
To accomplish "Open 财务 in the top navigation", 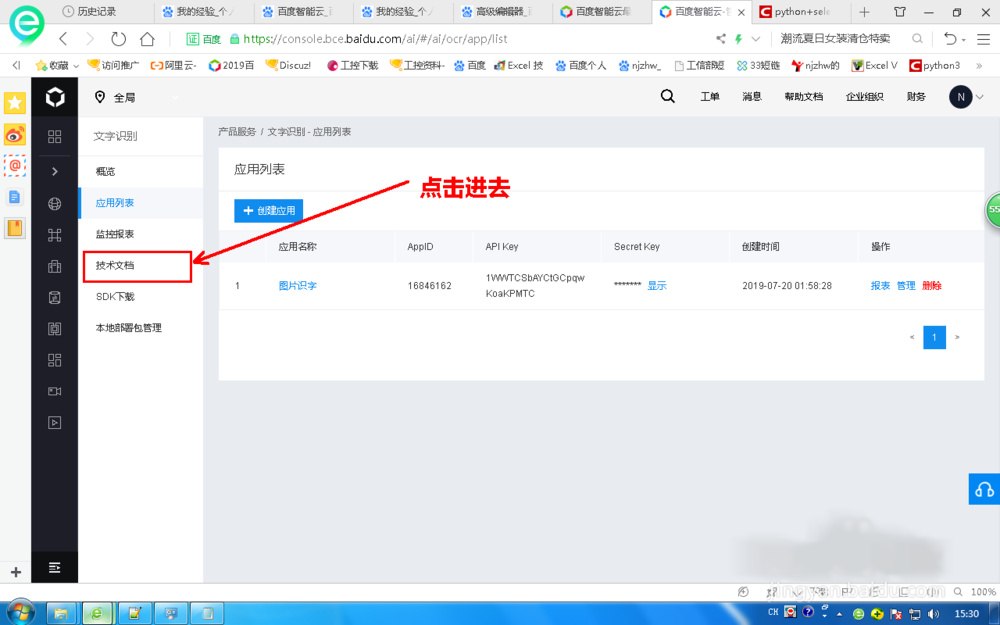I will [916, 97].
